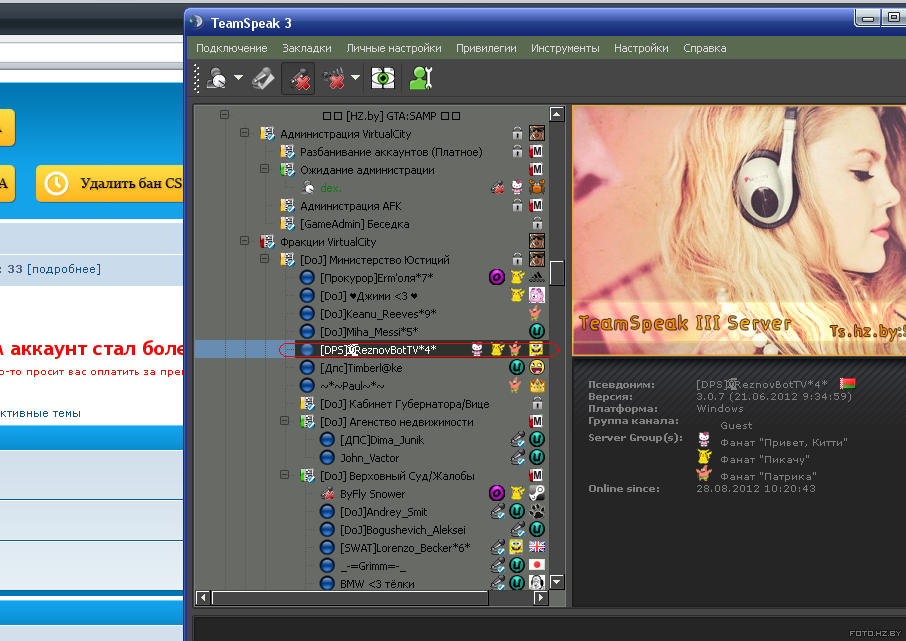Screen dimensions: 906x641
Task: Select user [DoJ]Keanu_Reeves*9*
Action: click(378, 314)
